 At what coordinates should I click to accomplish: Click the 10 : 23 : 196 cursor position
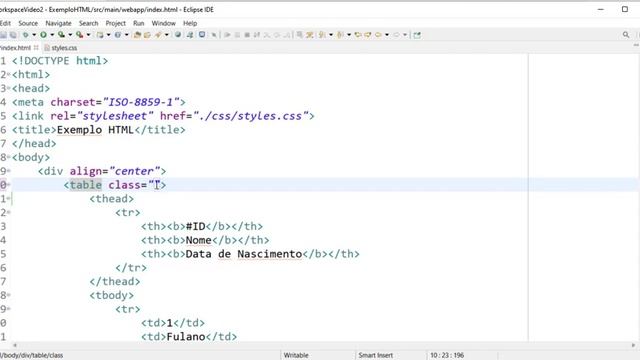[x=447, y=355]
